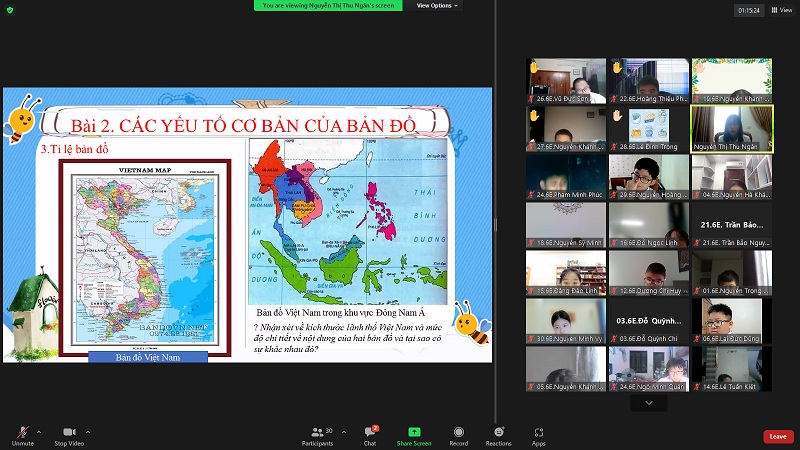The width and height of the screenshot is (800, 450).
Task: Click the encryption shield icon at top left
Action: 9,9
